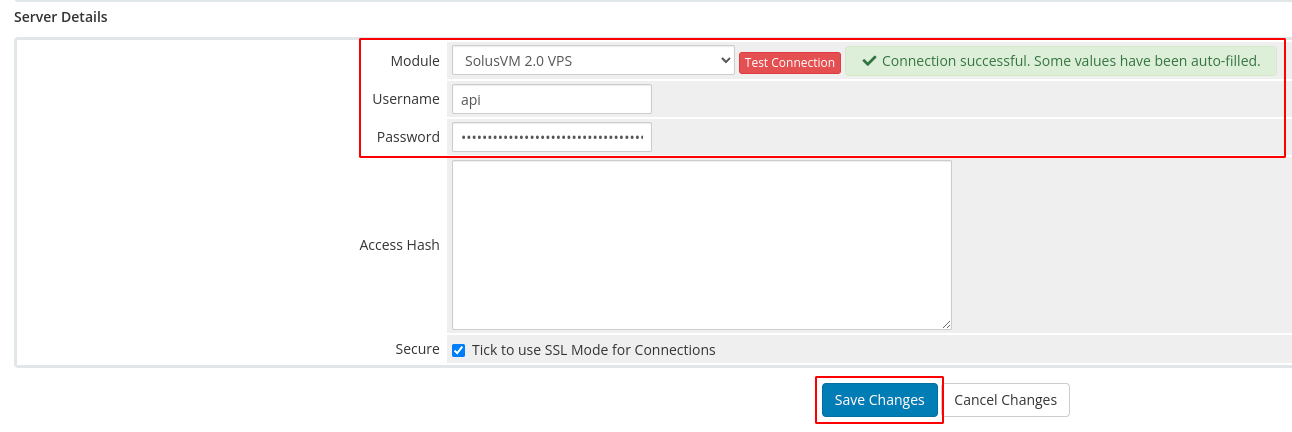1292x432 pixels.
Task: Click inside the empty Access Hash textarea
Action: pos(701,245)
